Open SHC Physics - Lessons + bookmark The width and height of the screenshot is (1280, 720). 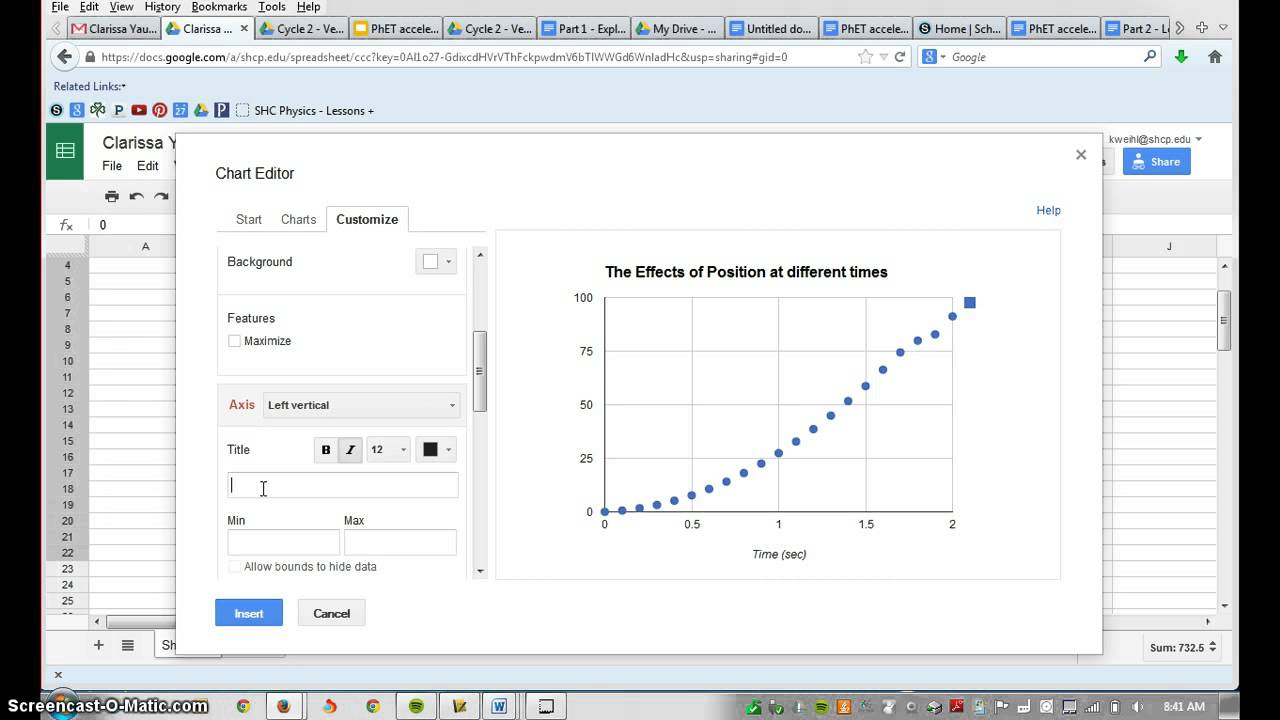click(x=304, y=110)
